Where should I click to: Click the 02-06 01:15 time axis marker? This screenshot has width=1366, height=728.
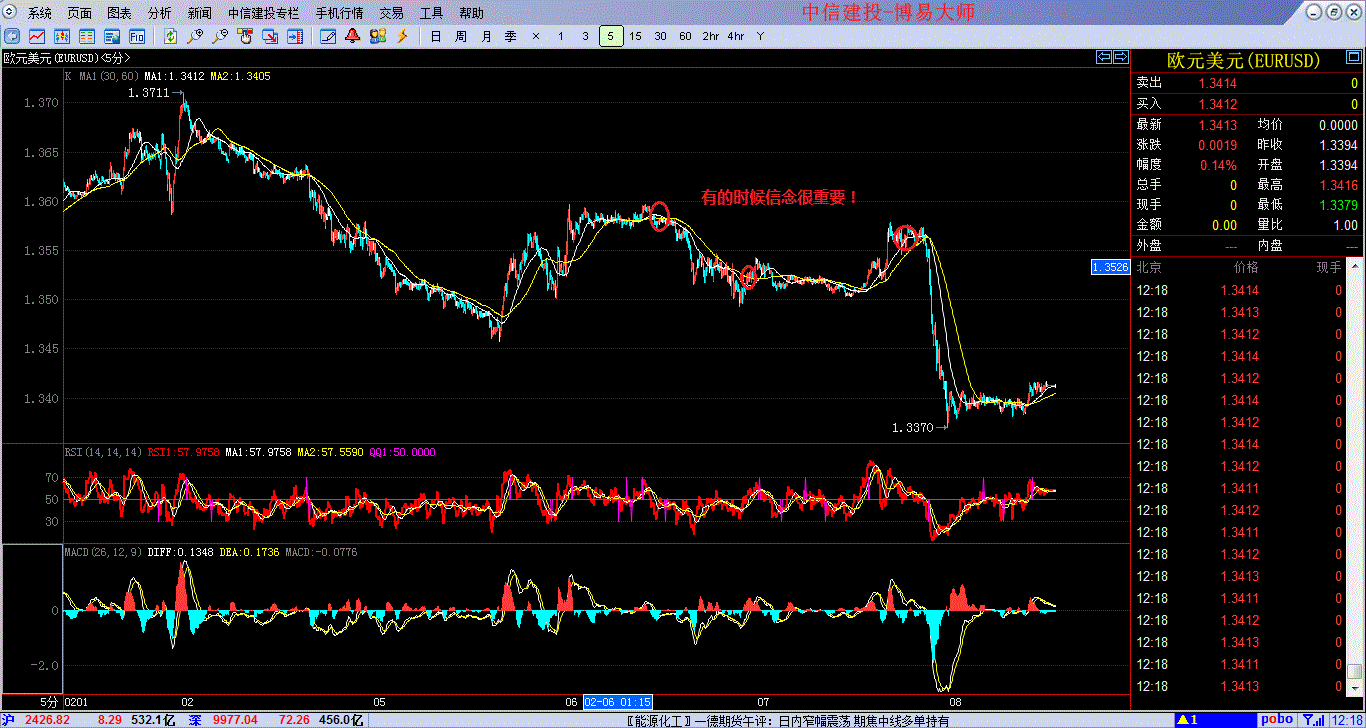click(618, 702)
